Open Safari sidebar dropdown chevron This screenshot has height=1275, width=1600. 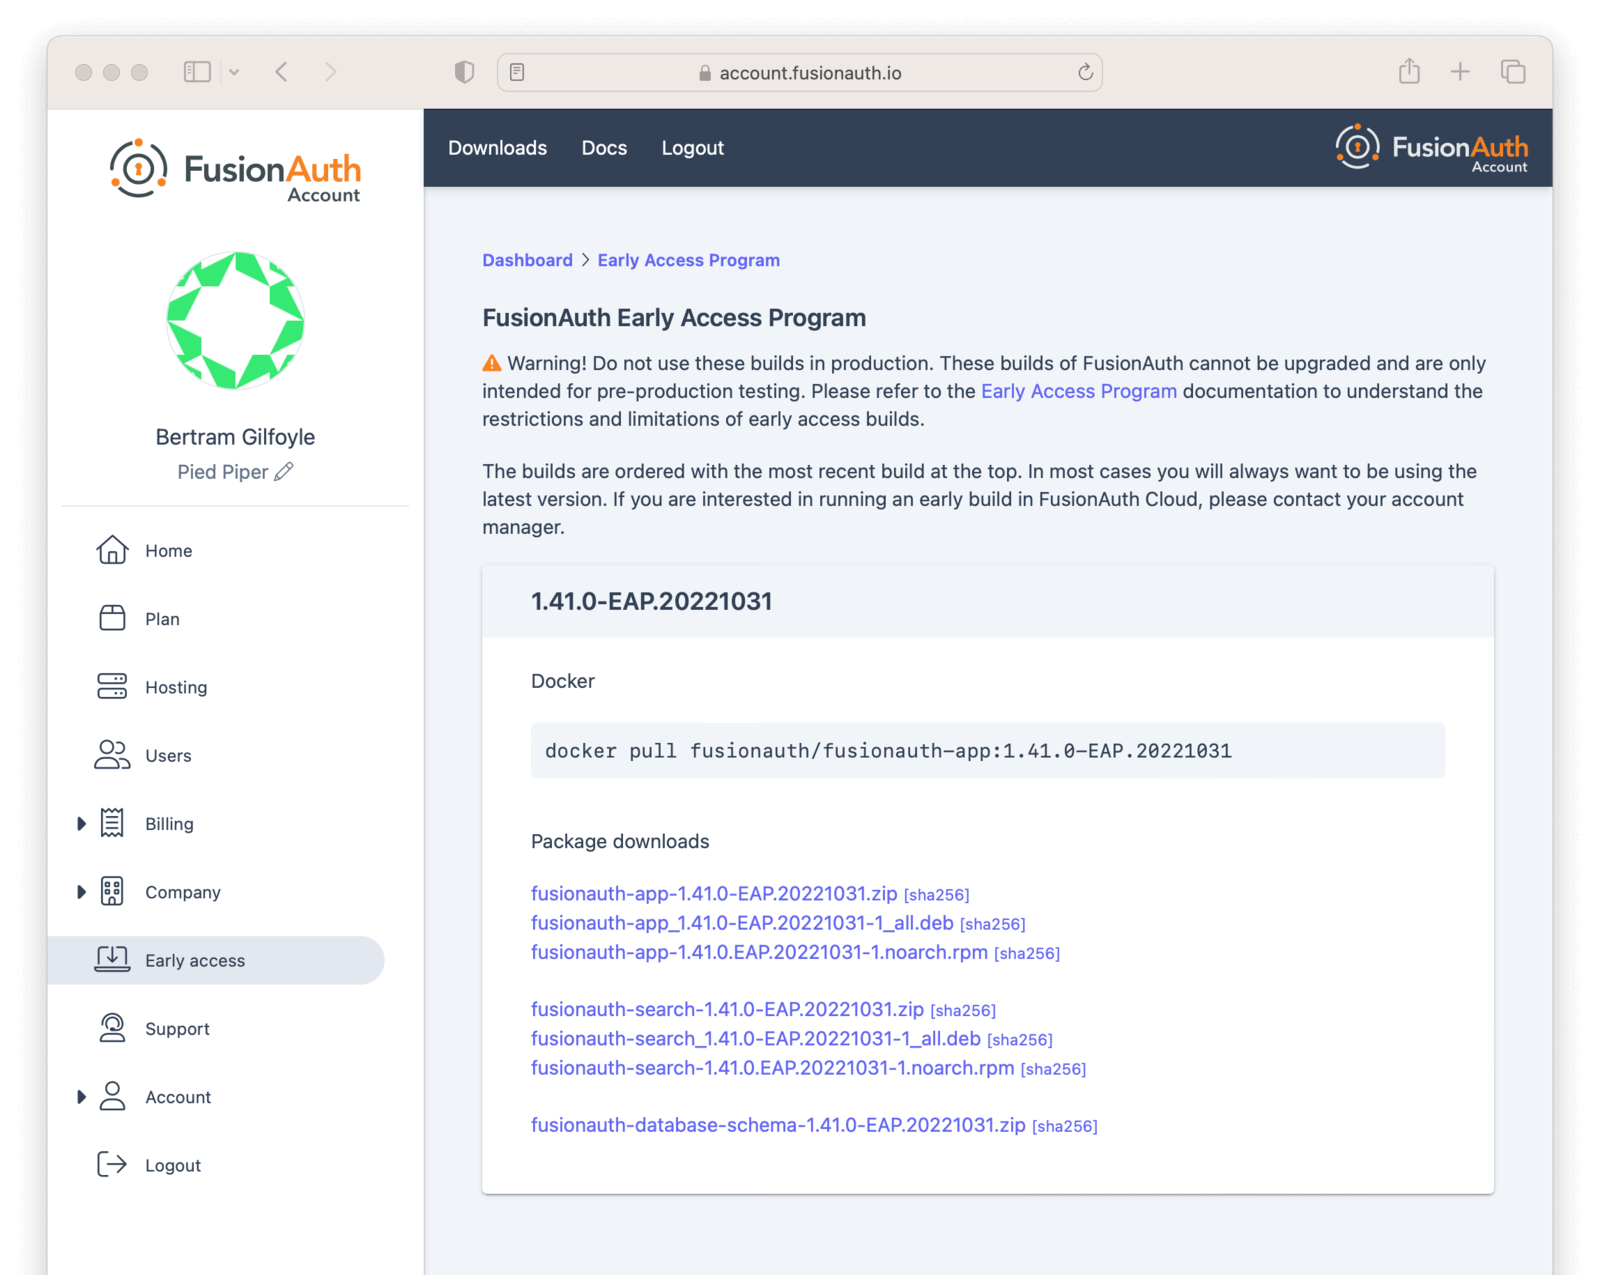click(234, 72)
